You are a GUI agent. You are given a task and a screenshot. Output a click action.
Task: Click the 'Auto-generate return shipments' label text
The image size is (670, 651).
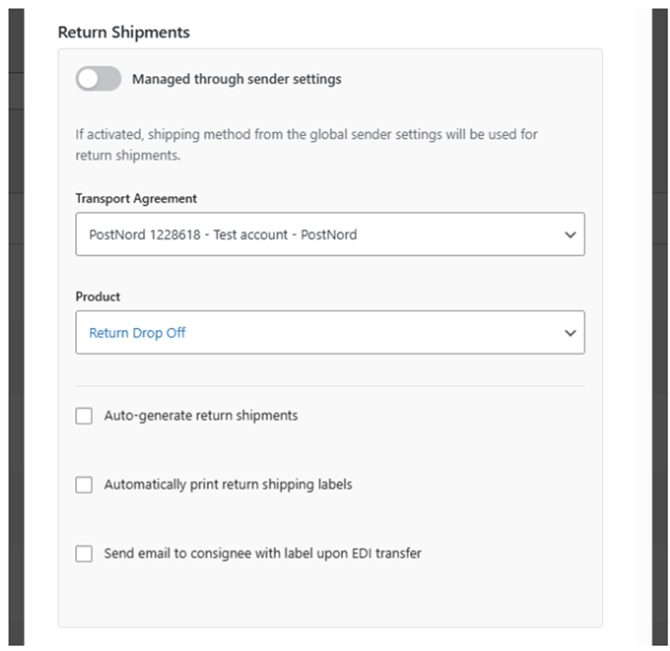201,416
